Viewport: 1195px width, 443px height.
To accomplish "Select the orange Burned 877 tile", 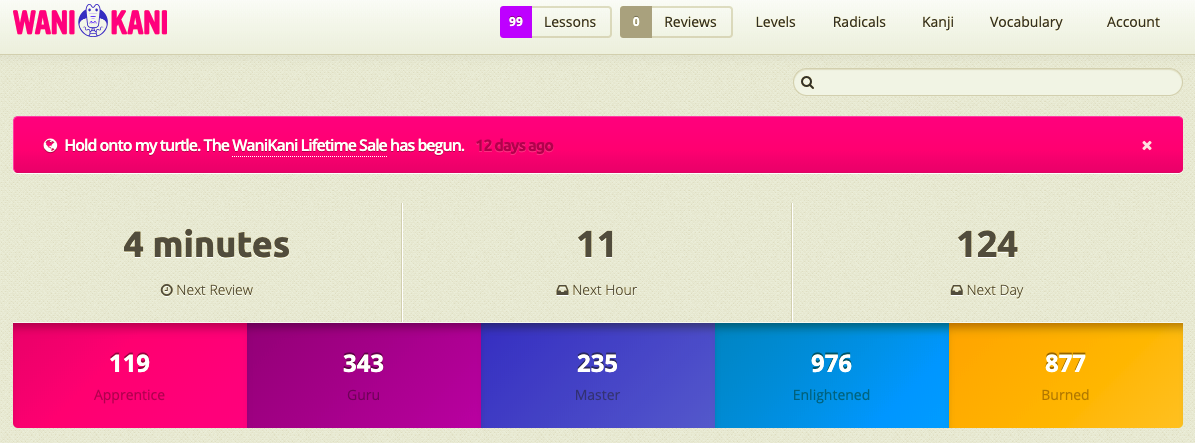I will tap(1065, 375).
